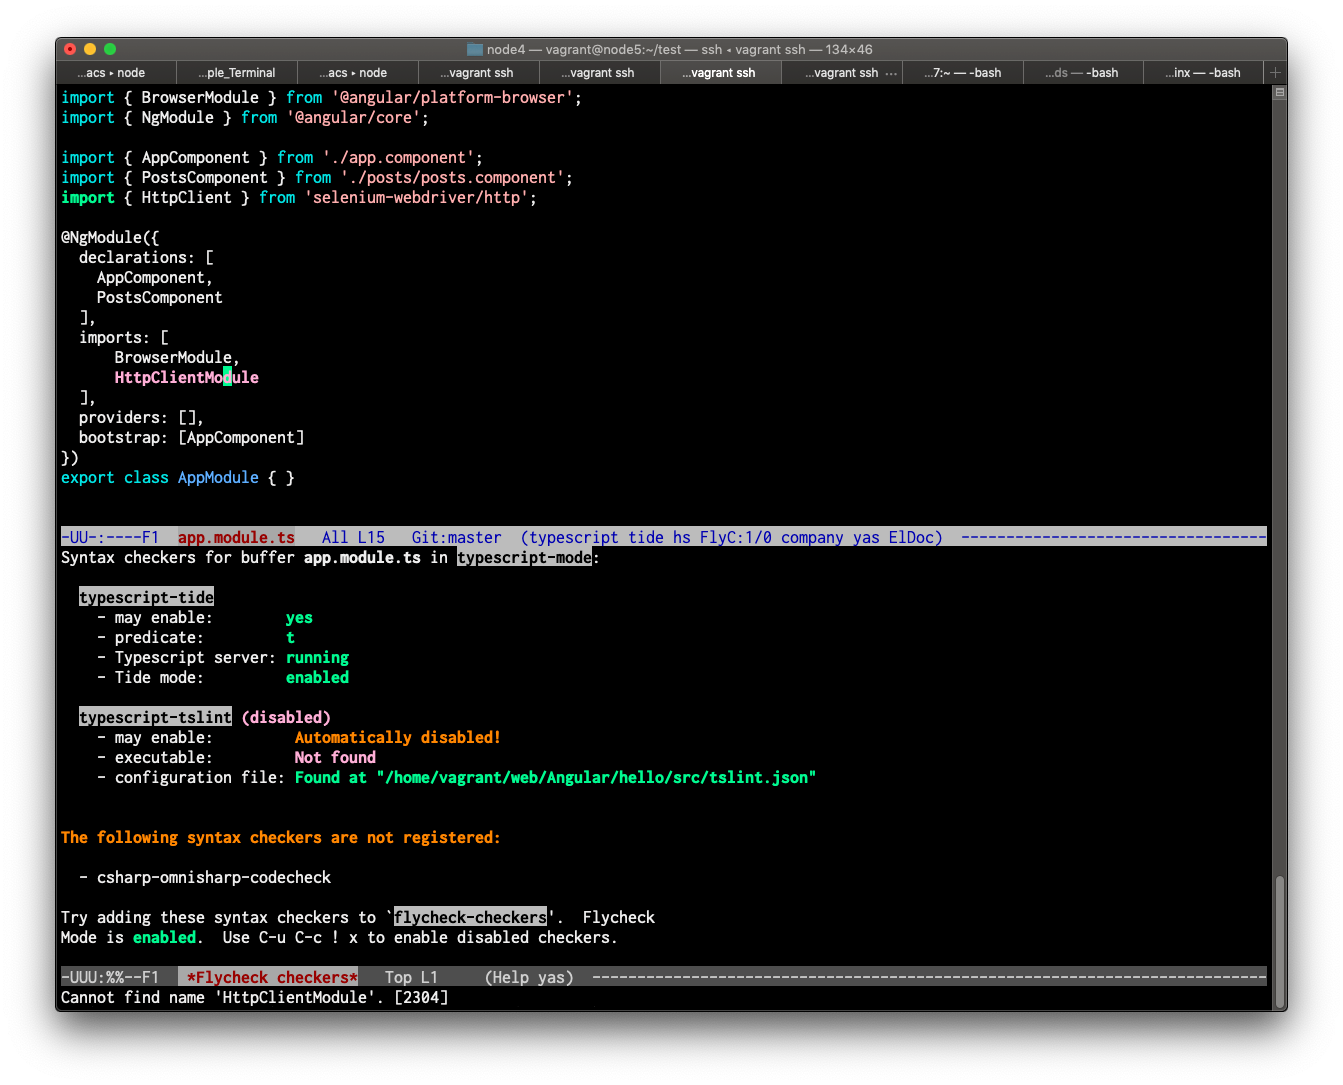Click '@NgModule({' decorator line

tap(110, 238)
